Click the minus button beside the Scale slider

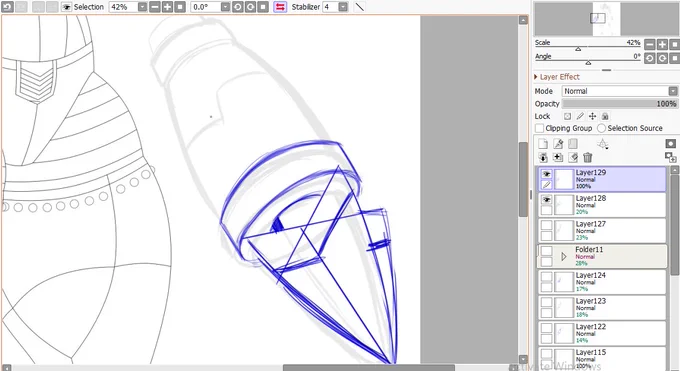[649, 44]
